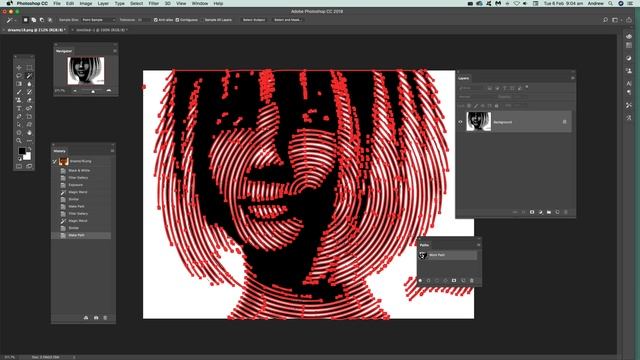The height and width of the screenshot is (360, 640).
Task: Delete current path trash icon
Action: coord(472,280)
